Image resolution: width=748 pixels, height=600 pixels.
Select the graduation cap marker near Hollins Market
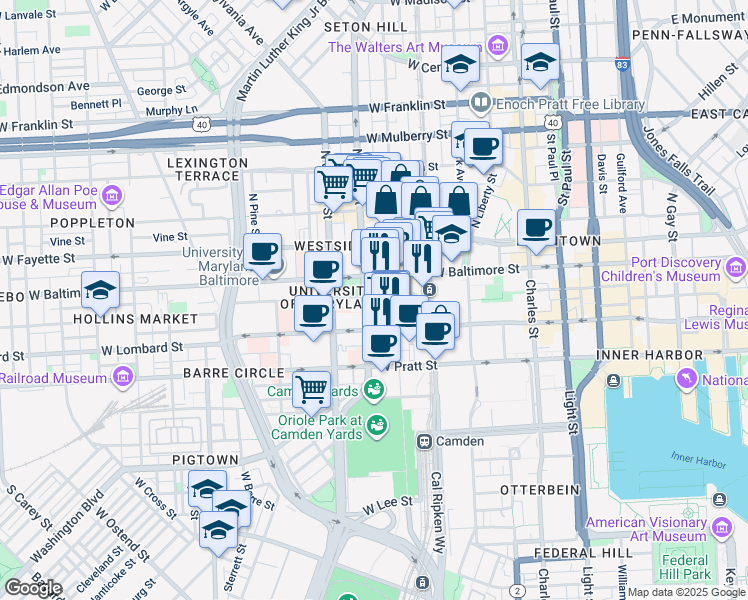coord(100,291)
